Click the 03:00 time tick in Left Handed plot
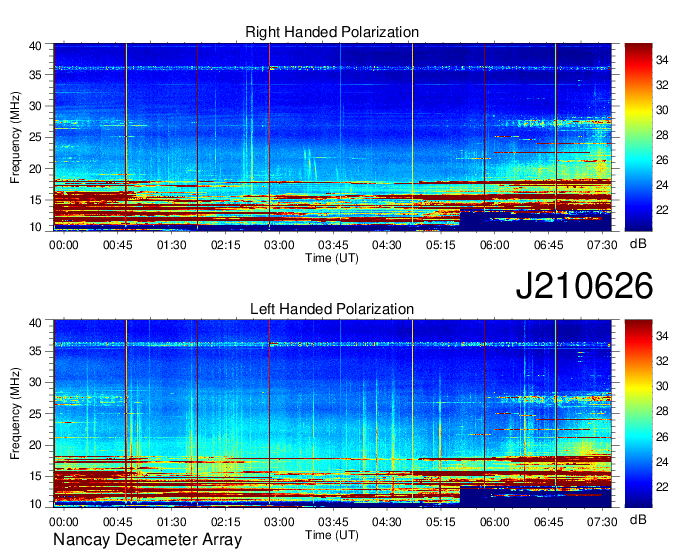680x552 pixels. 279,522
